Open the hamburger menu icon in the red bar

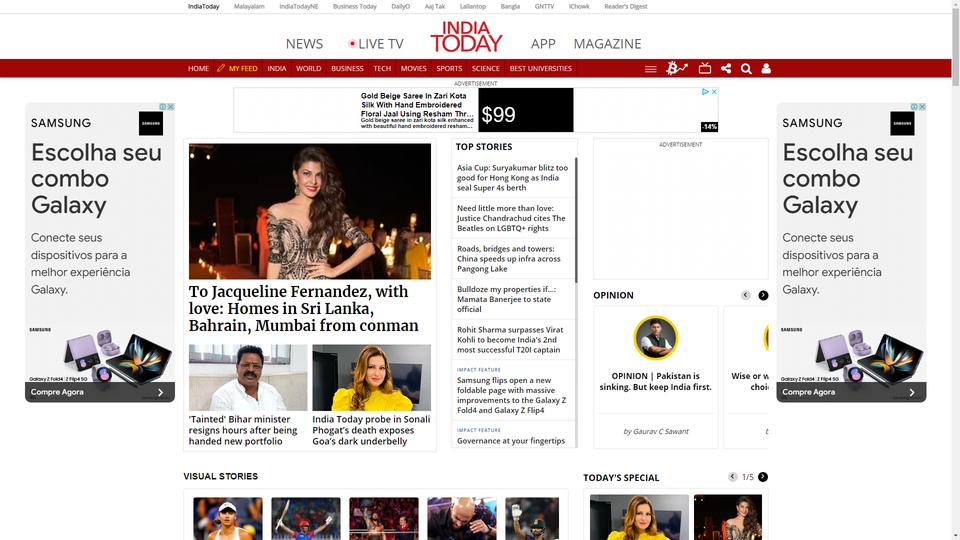pyautogui.click(x=650, y=69)
